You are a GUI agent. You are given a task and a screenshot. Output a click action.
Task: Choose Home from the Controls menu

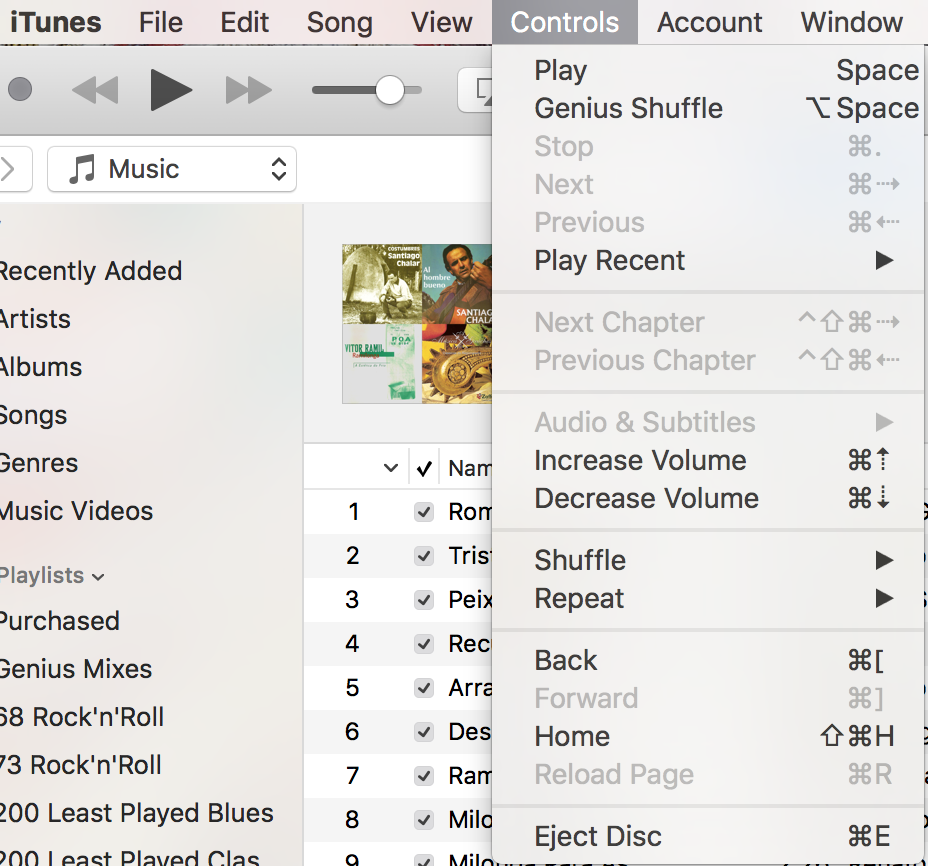(x=709, y=736)
